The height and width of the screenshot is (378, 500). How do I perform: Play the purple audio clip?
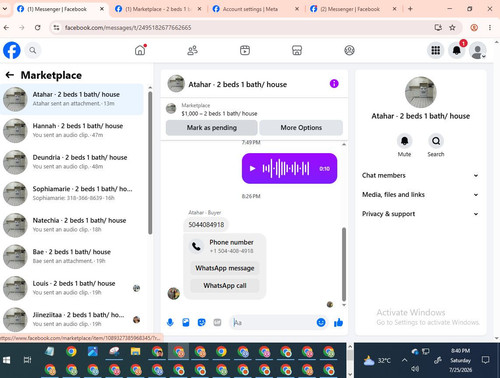252,168
